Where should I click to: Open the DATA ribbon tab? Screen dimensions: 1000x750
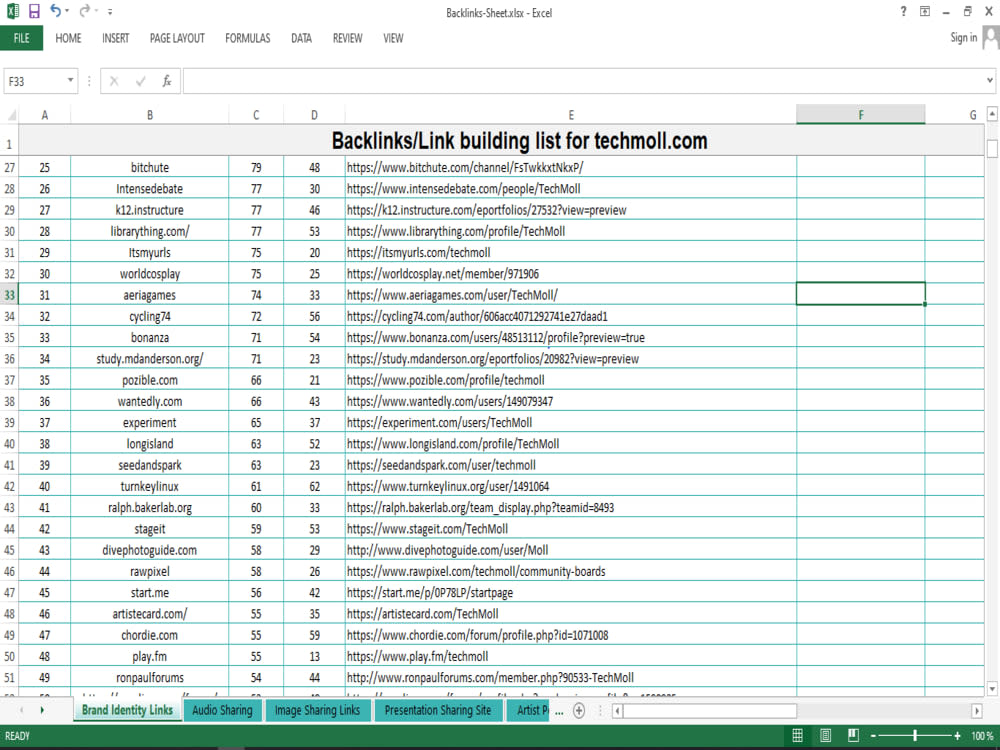(302, 38)
